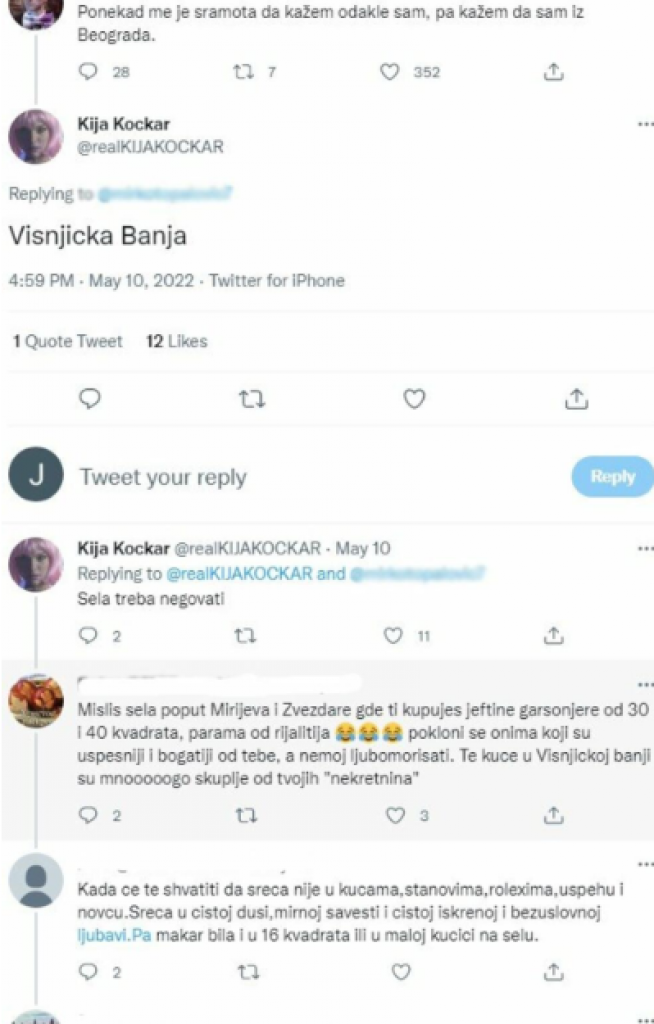Retweet the main Visnjicka Banja tweet
The height and width of the screenshot is (1024, 654).
pos(251,399)
